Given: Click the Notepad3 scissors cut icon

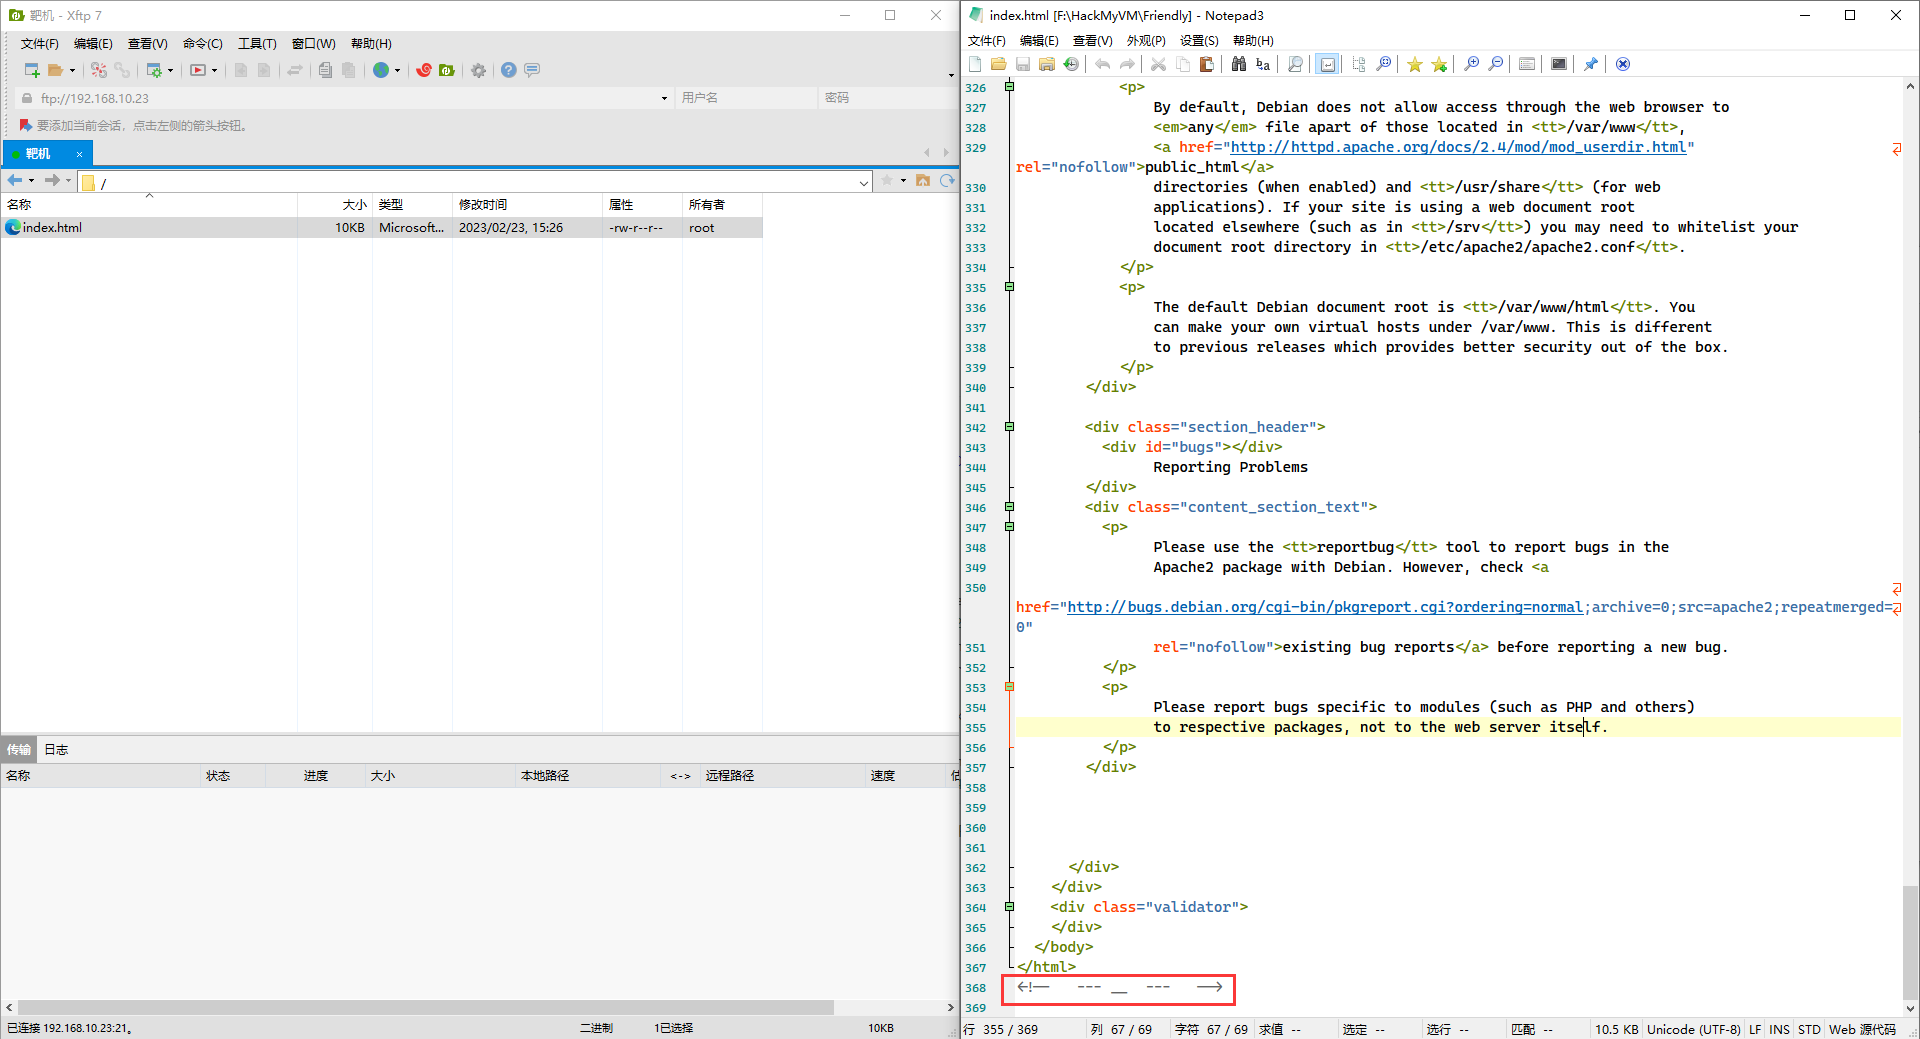Looking at the screenshot, I should point(1158,64).
